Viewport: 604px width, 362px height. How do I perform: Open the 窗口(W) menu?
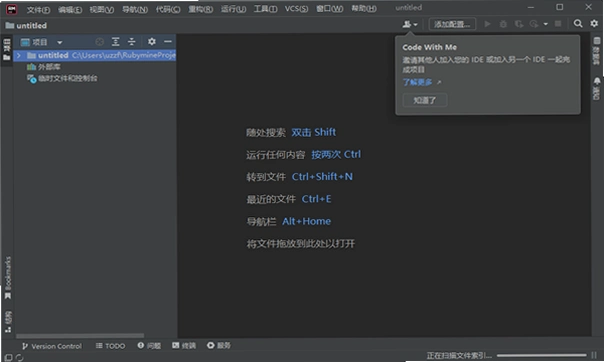point(329,8)
